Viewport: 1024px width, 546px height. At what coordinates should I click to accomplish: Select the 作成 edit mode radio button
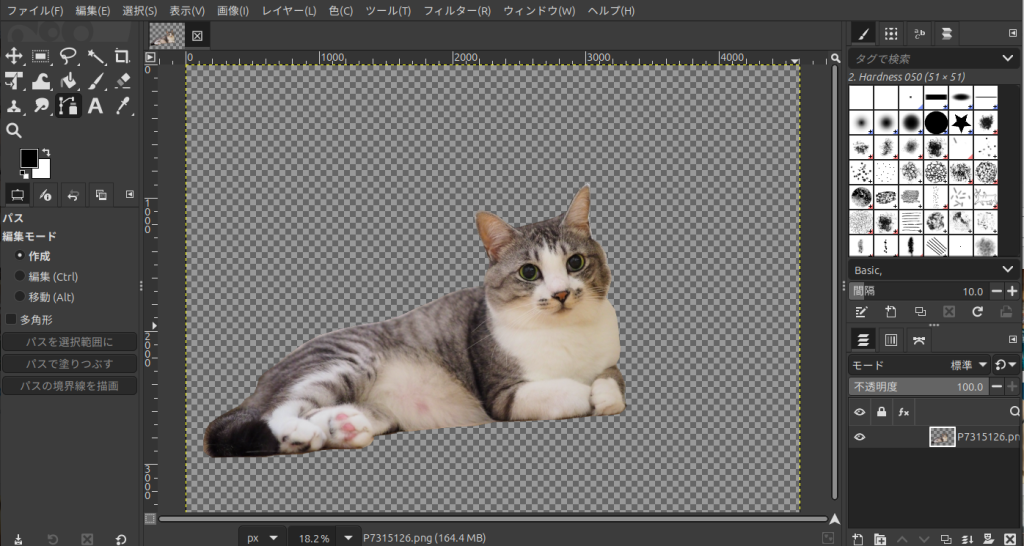tap(20, 257)
